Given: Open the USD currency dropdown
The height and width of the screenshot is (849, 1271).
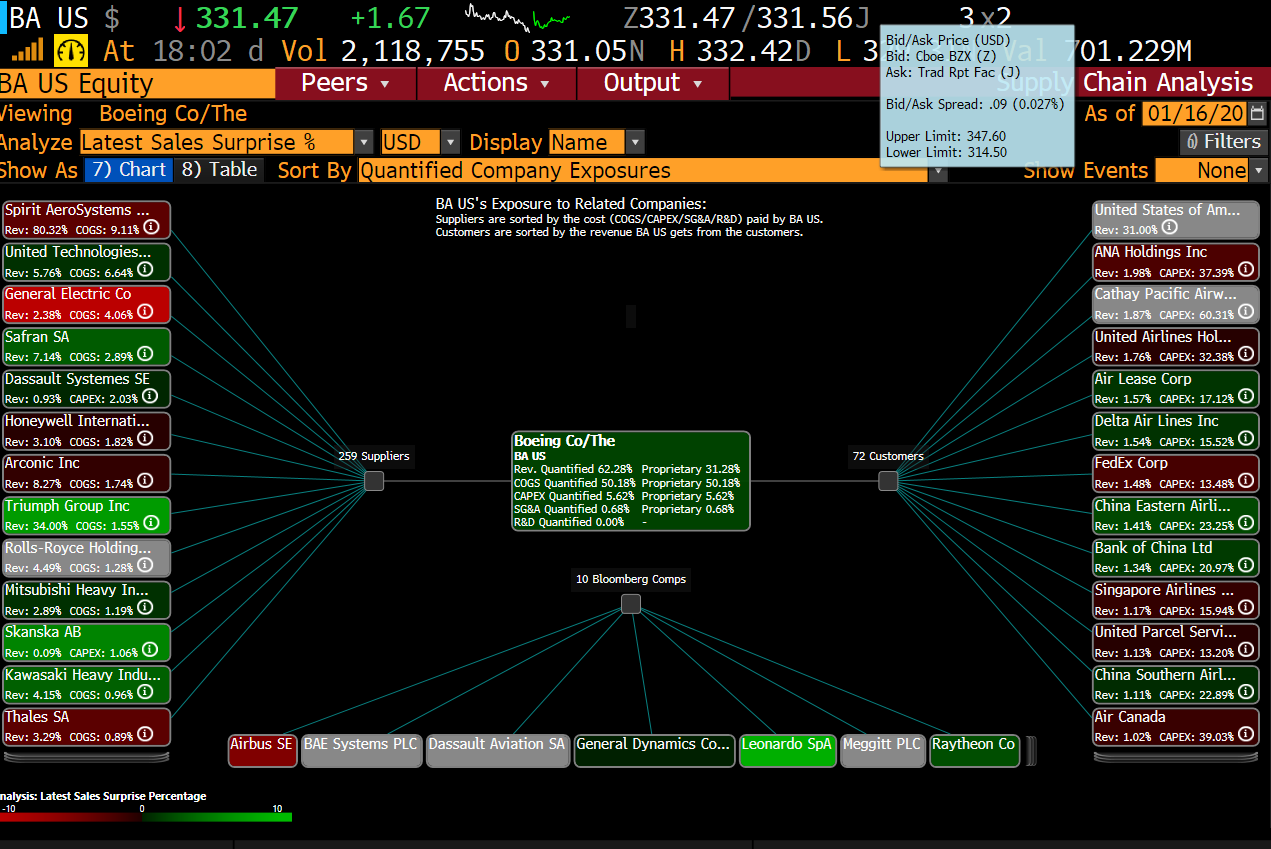Looking at the screenshot, I should point(450,143).
